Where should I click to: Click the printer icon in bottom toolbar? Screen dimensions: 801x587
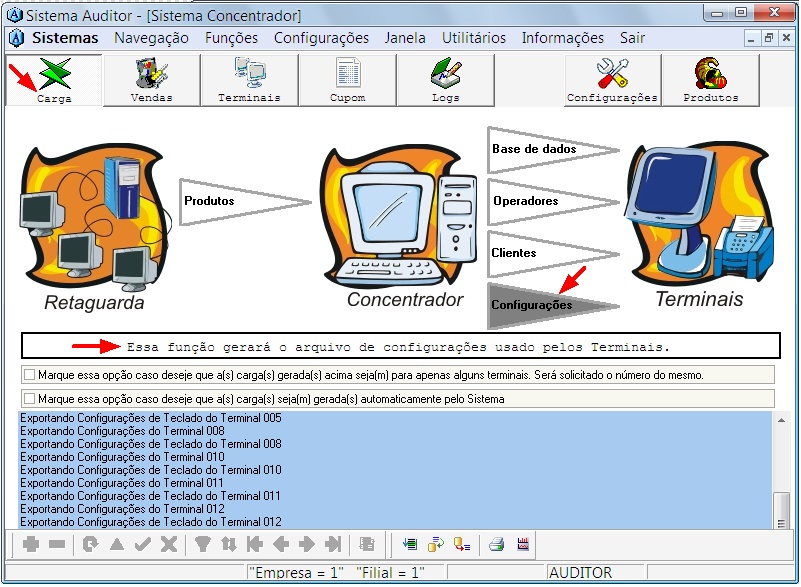click(496, 545)
